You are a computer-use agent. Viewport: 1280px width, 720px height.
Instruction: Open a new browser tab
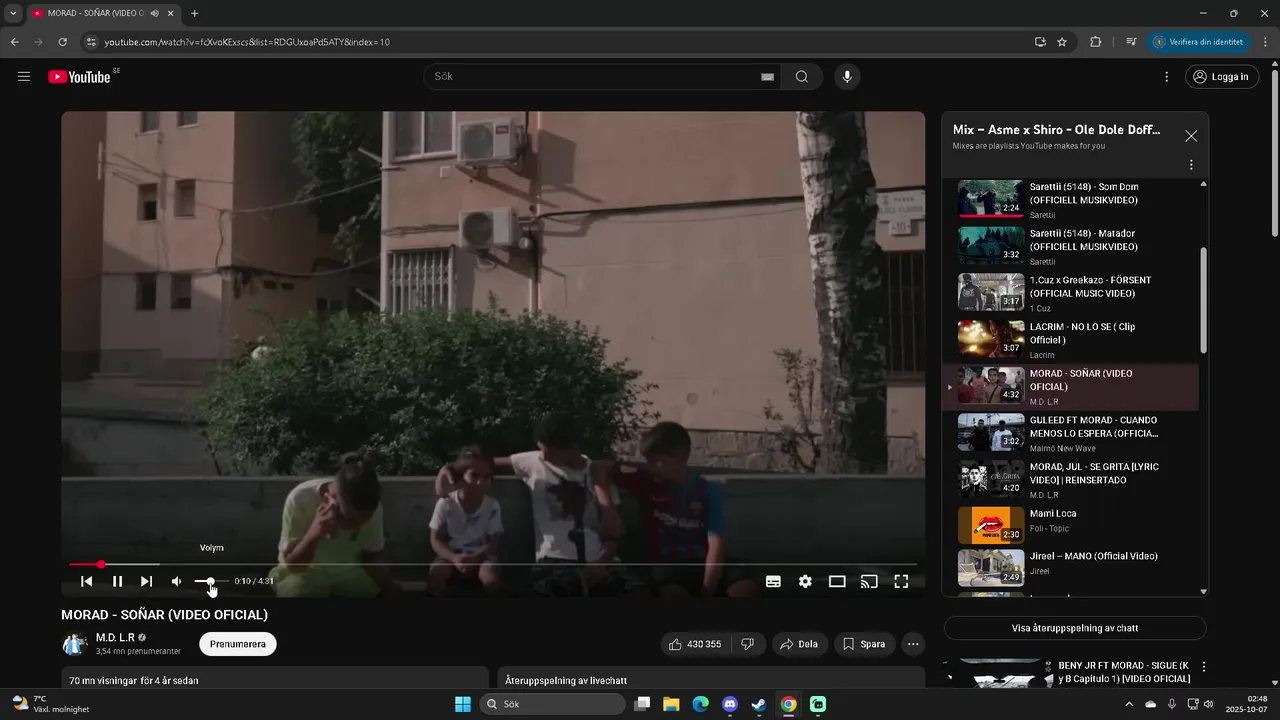(194, 13)
